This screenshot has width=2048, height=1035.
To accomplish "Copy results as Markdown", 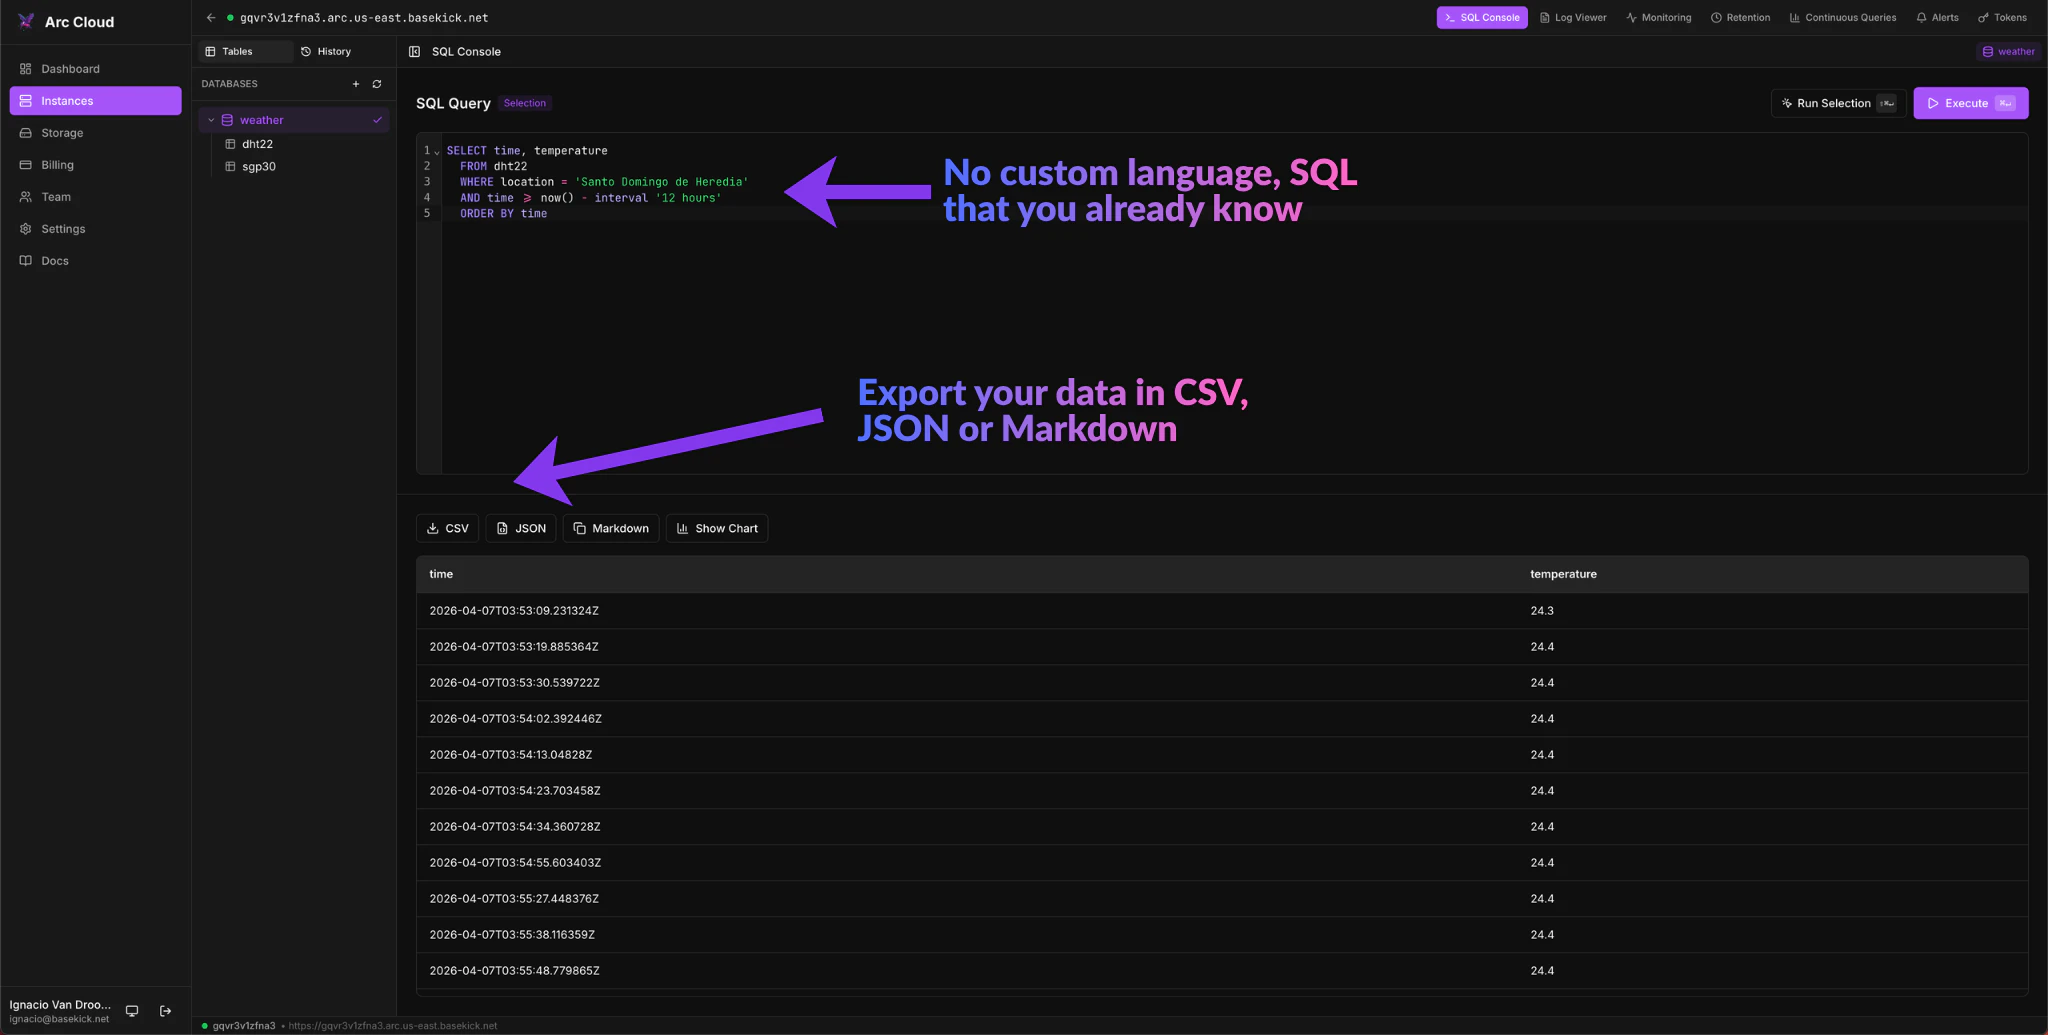I will tap(611, 528).
